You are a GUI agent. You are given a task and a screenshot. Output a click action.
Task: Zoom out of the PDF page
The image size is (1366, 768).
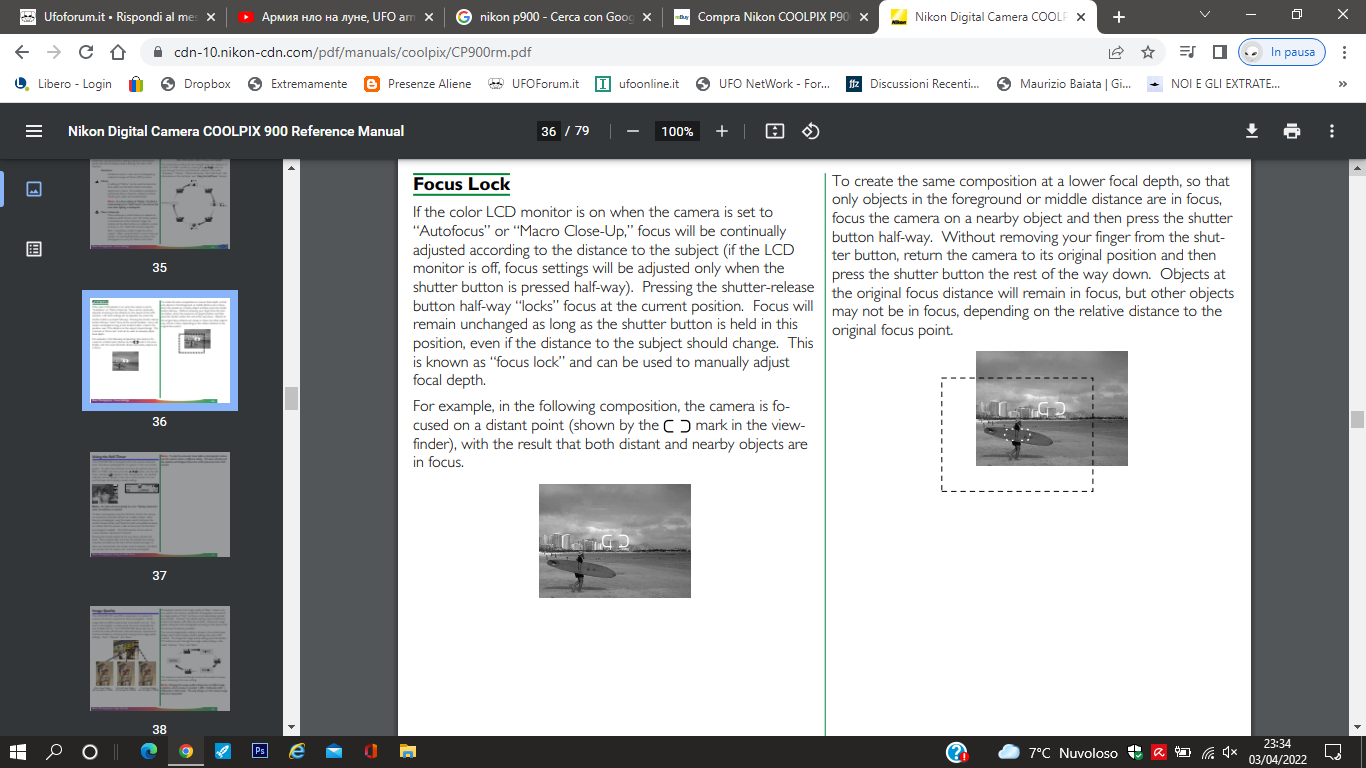click(x=632, y=131)
